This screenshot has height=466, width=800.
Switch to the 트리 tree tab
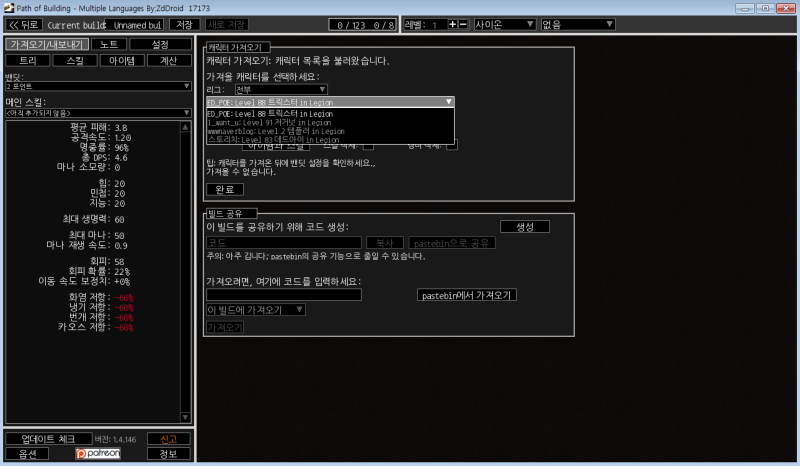28,61
